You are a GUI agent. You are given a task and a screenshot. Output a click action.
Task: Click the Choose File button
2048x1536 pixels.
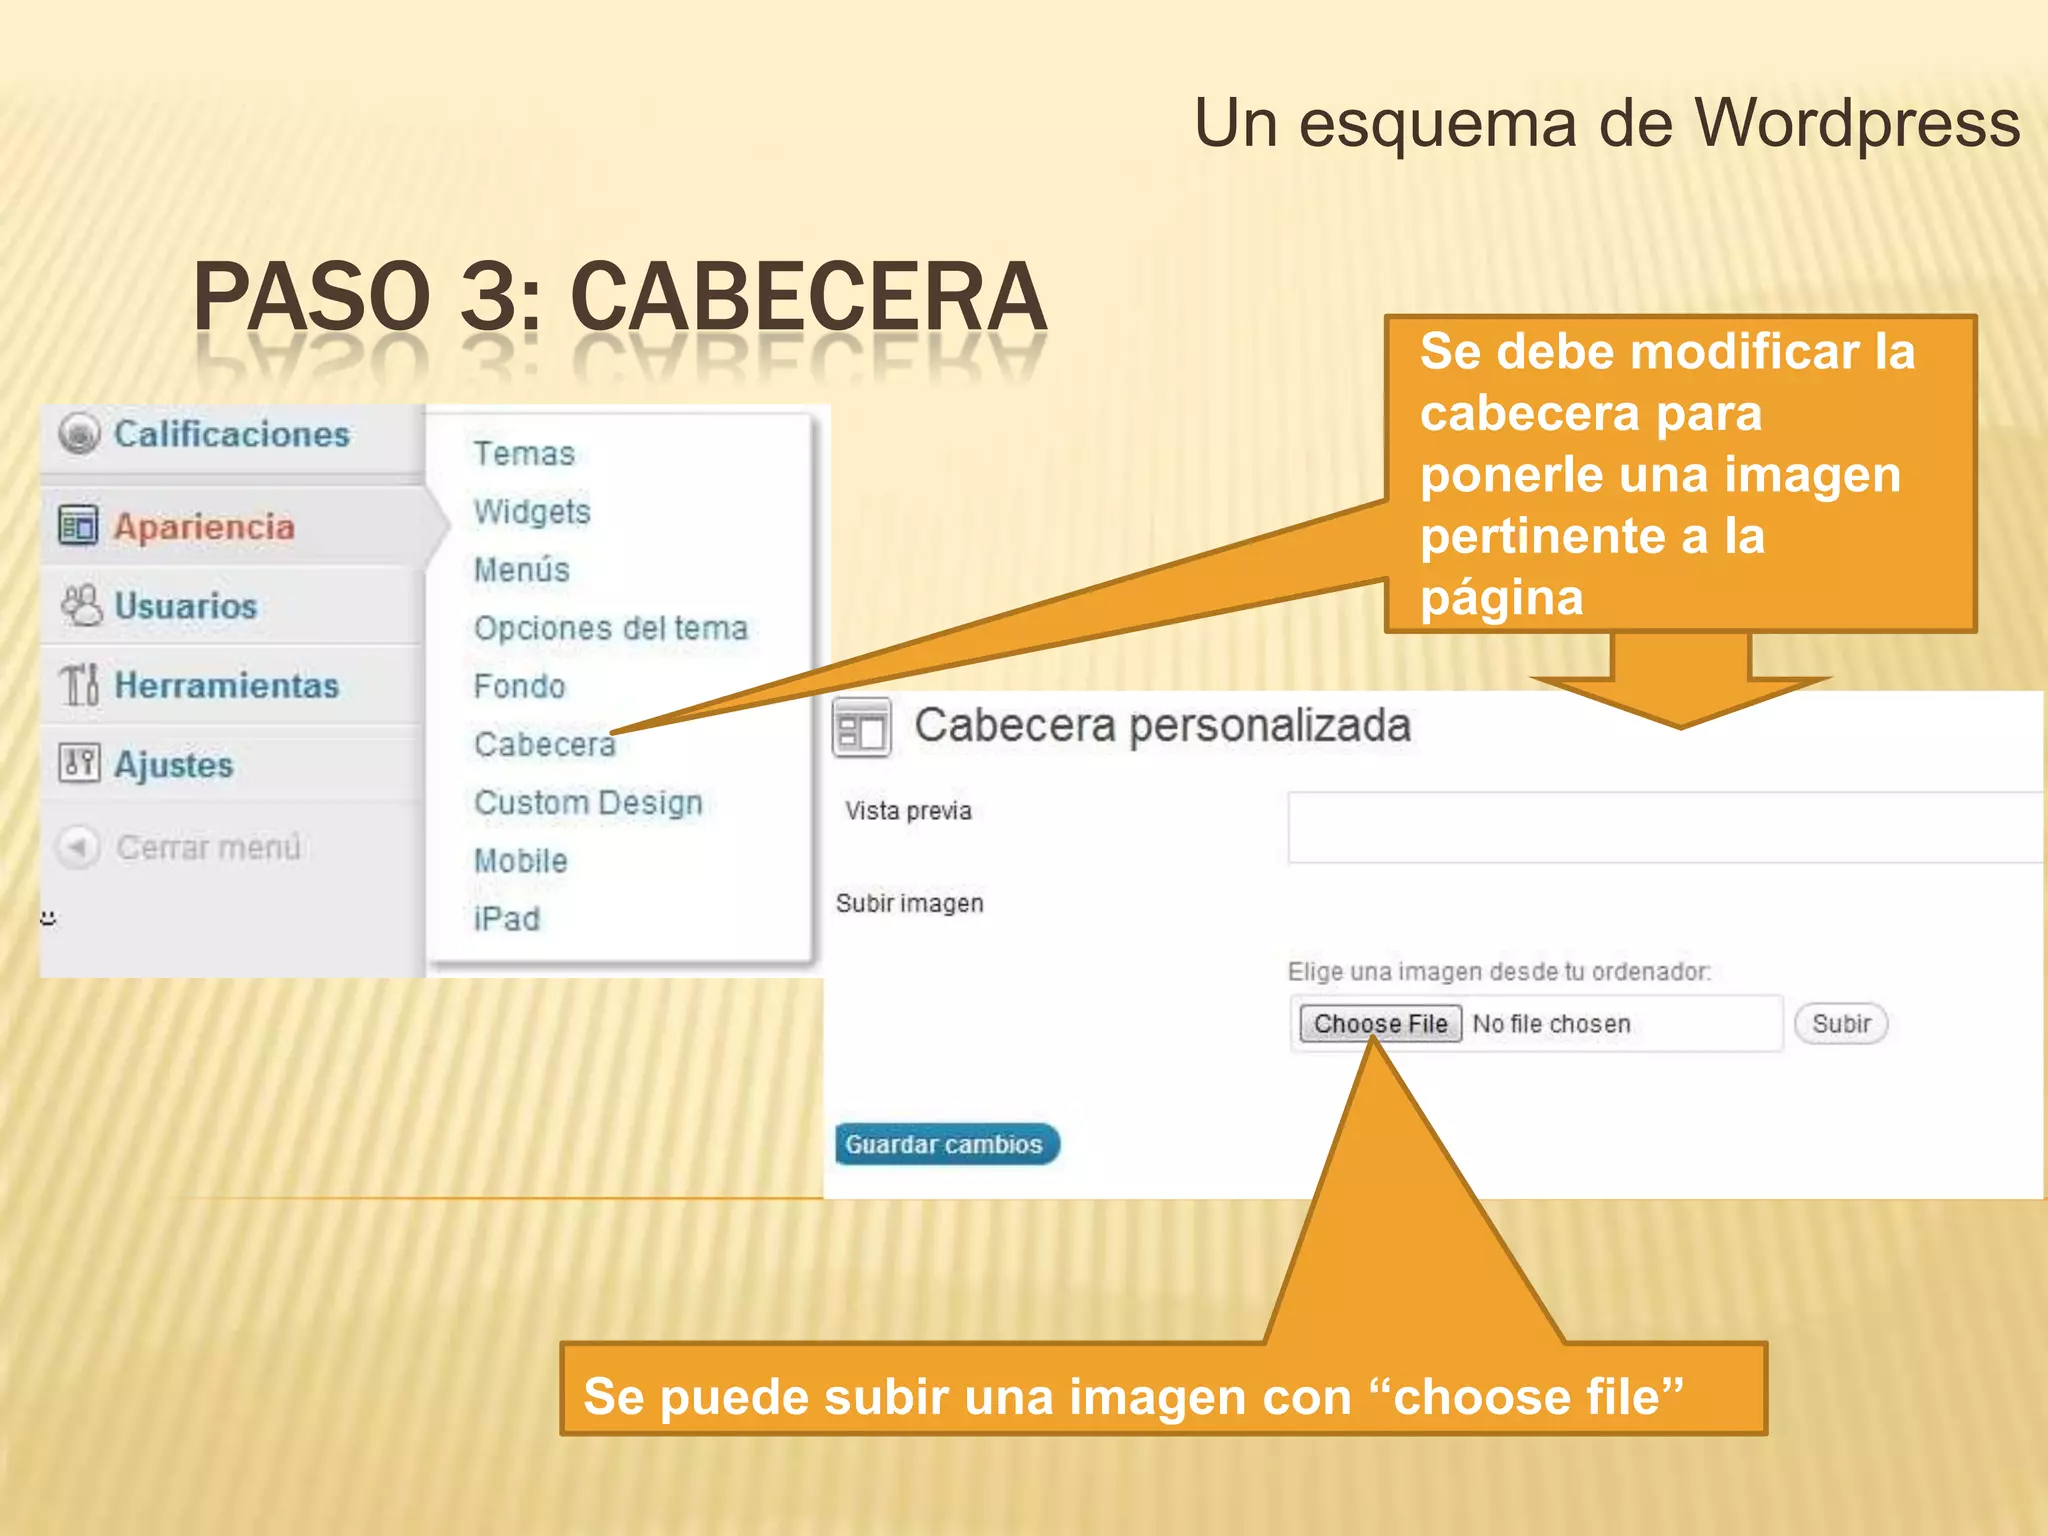click(x=1381, y=1024)
